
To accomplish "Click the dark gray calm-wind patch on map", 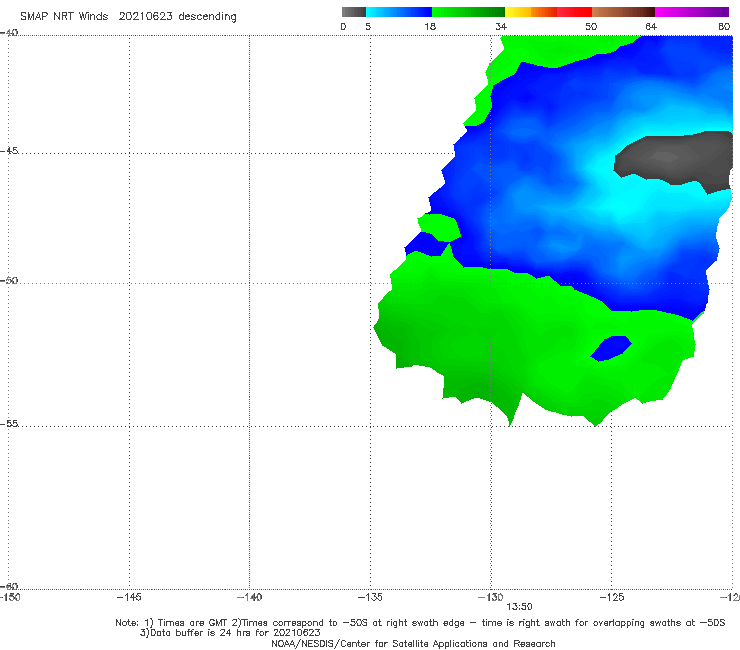I will coord(675,160).
